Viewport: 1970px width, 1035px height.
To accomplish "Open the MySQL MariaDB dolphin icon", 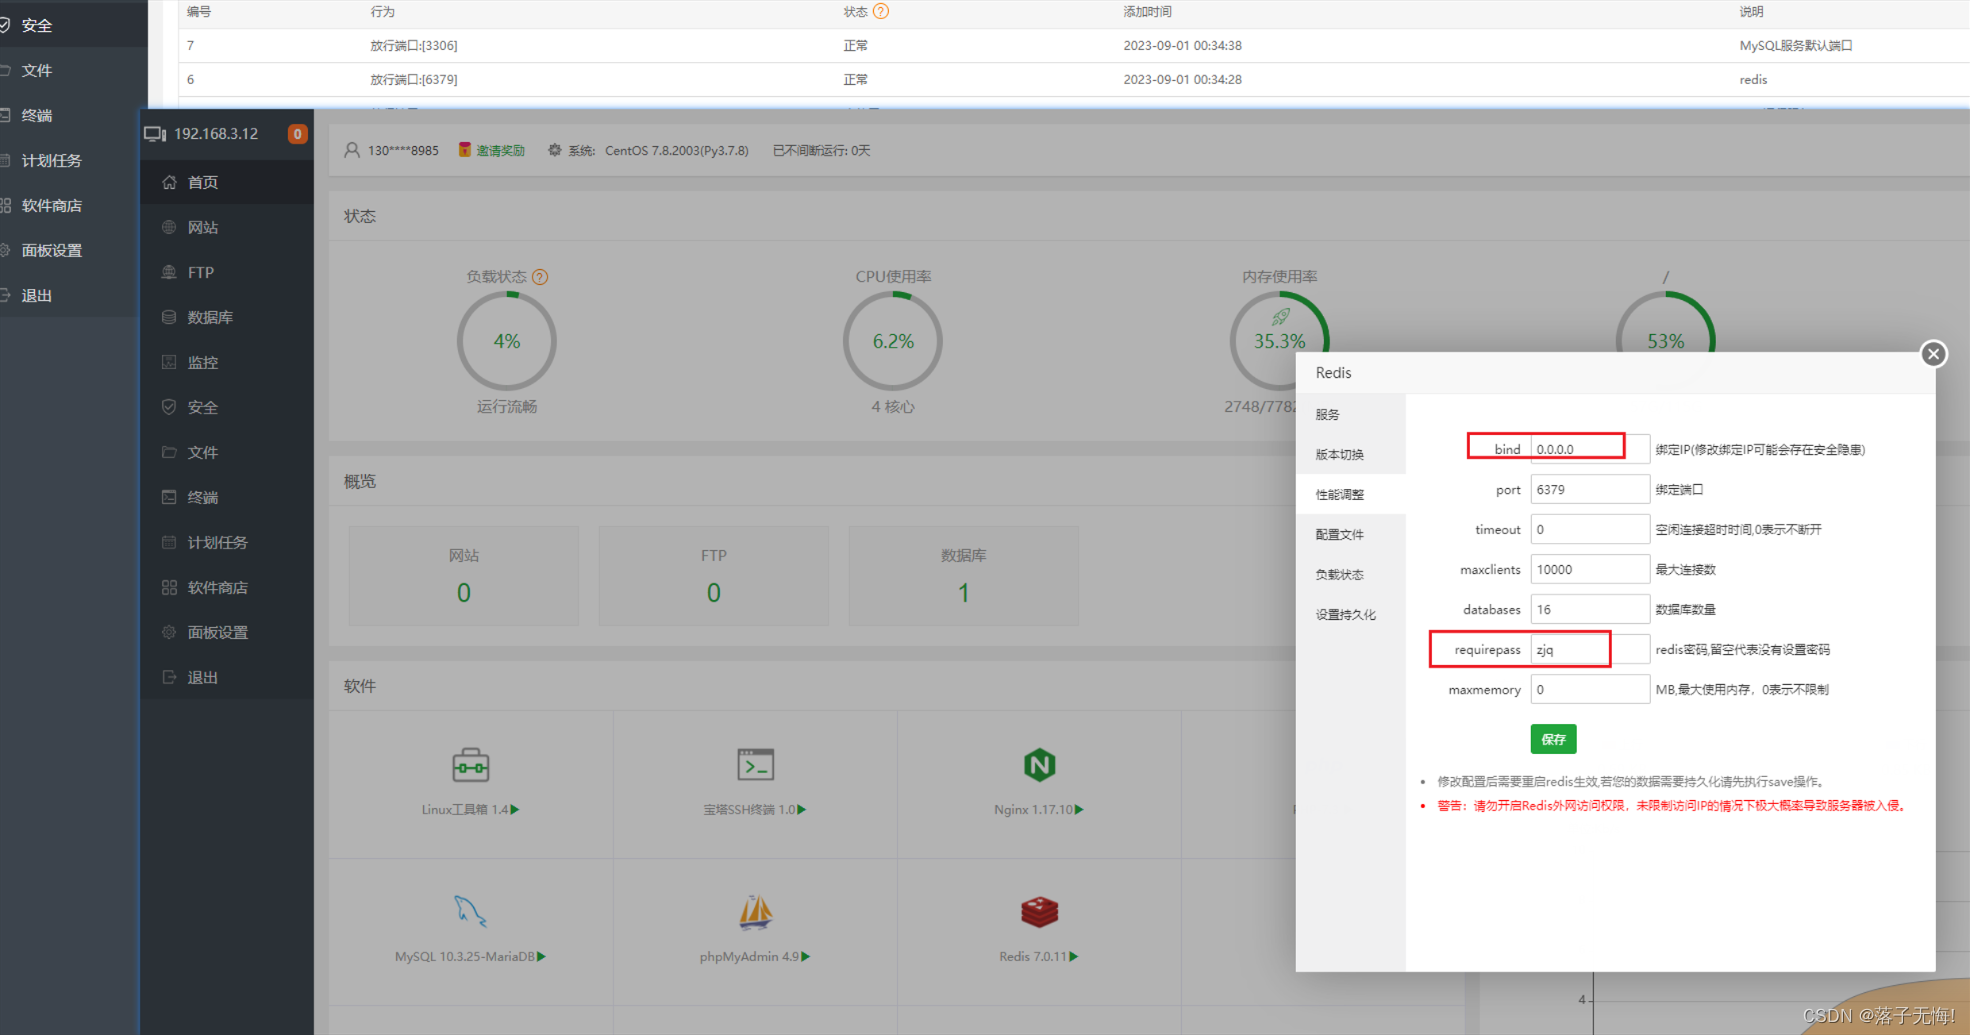I will [x=470, y=911].
